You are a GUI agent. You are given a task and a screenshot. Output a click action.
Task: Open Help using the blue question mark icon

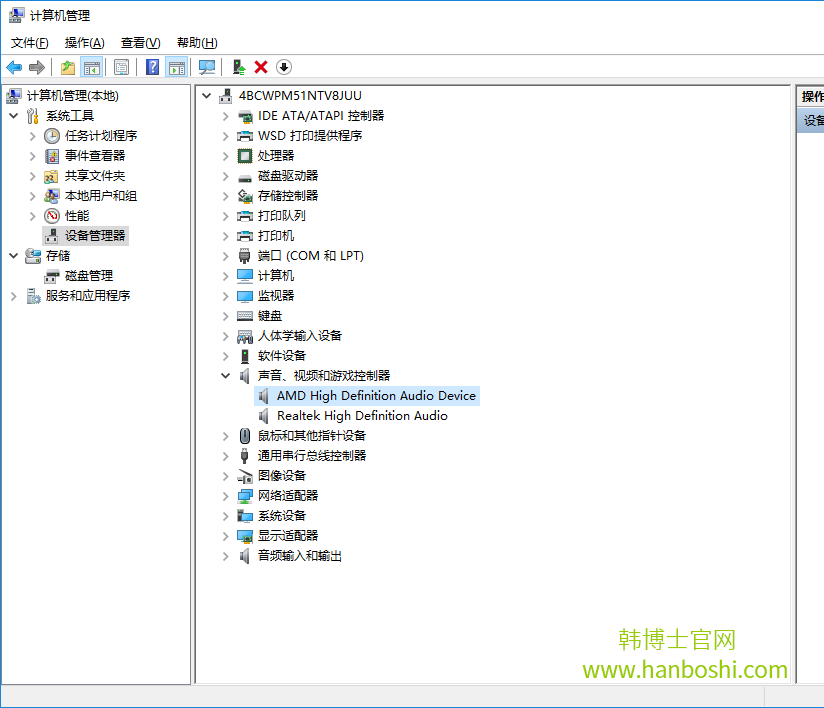pyautogui.click(x=150, y=66)
